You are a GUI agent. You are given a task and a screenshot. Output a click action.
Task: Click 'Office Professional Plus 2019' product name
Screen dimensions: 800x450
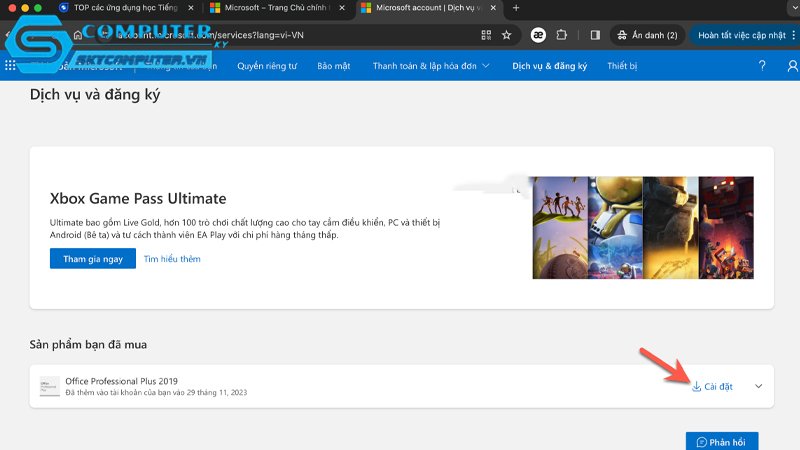(121, 381)
